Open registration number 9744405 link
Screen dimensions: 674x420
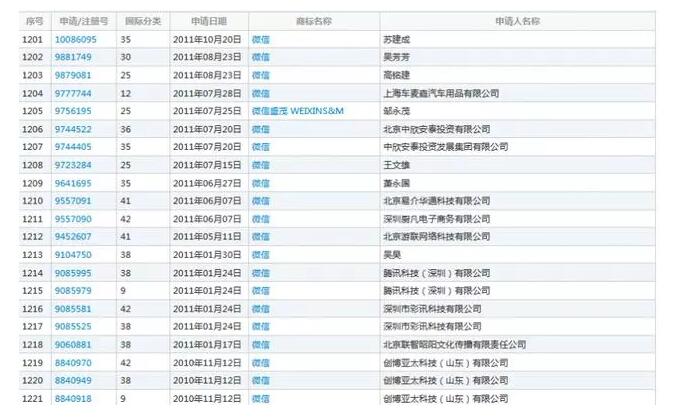tap(73, 147)
